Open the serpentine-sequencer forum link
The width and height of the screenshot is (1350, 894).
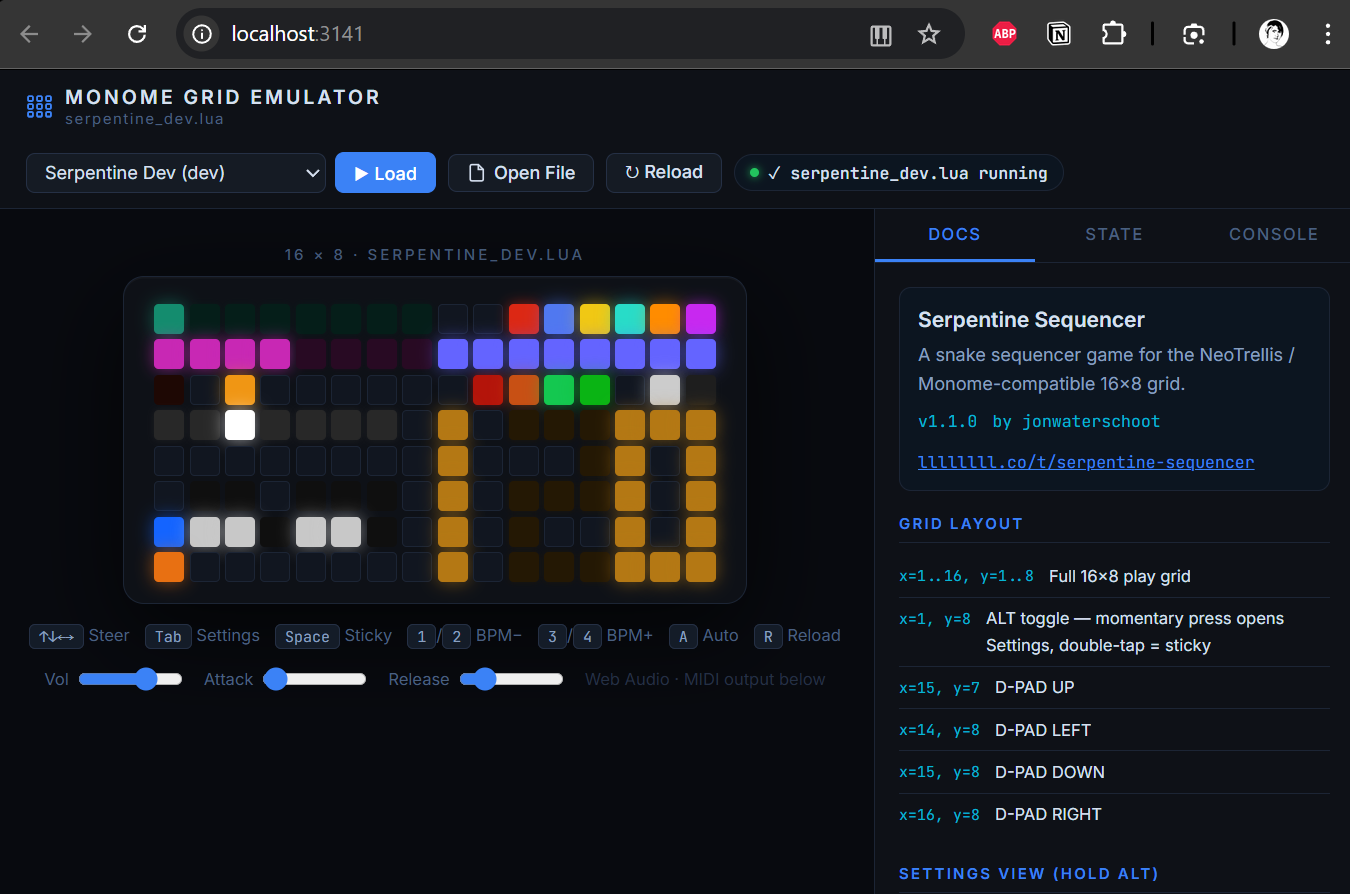point(1086,462)
